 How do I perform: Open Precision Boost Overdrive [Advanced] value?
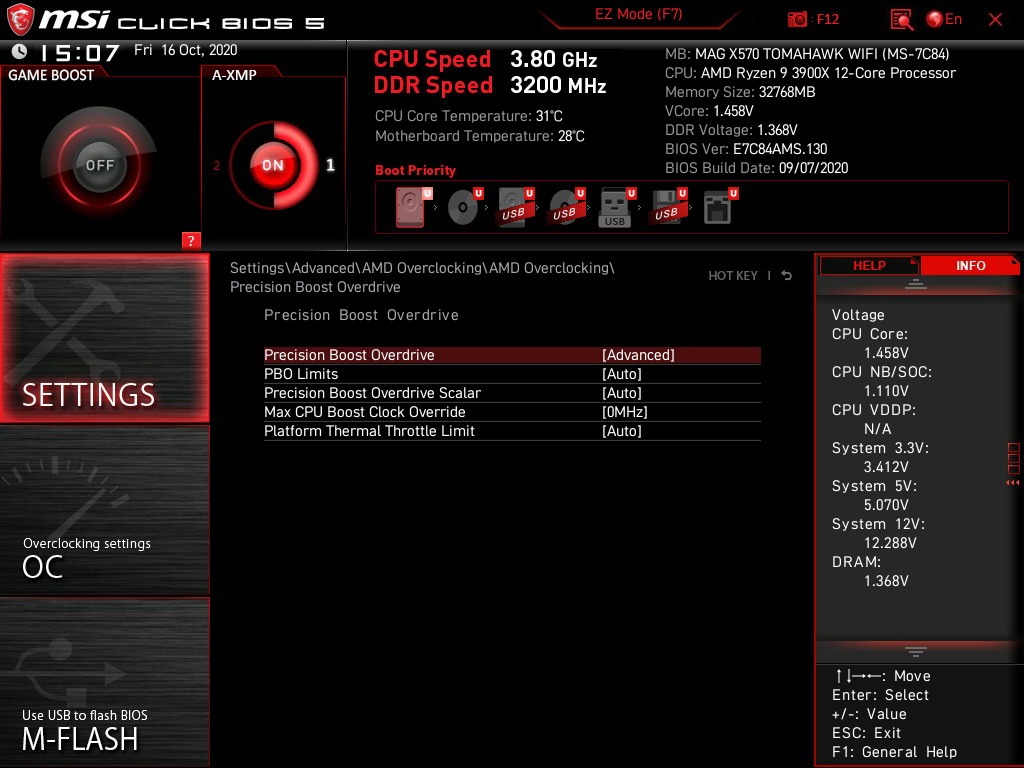[x=638, y=355]
